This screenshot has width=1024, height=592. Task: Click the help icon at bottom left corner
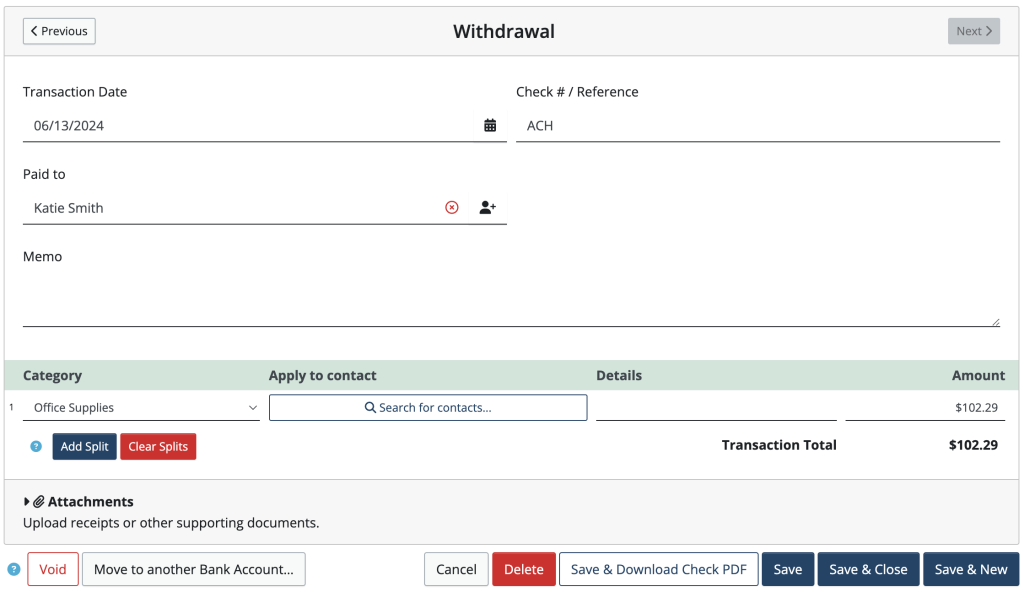pos(11,569)
